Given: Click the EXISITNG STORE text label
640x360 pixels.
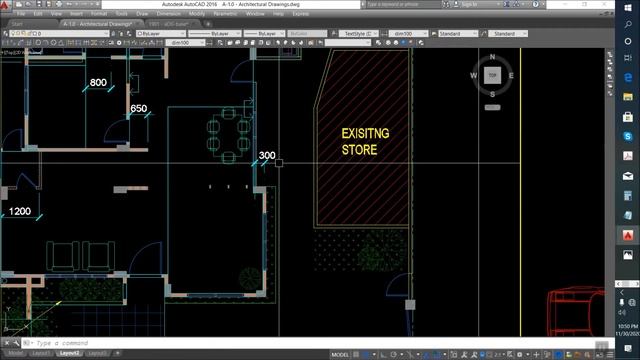Looking at the screenshot, I should (365, 142).
